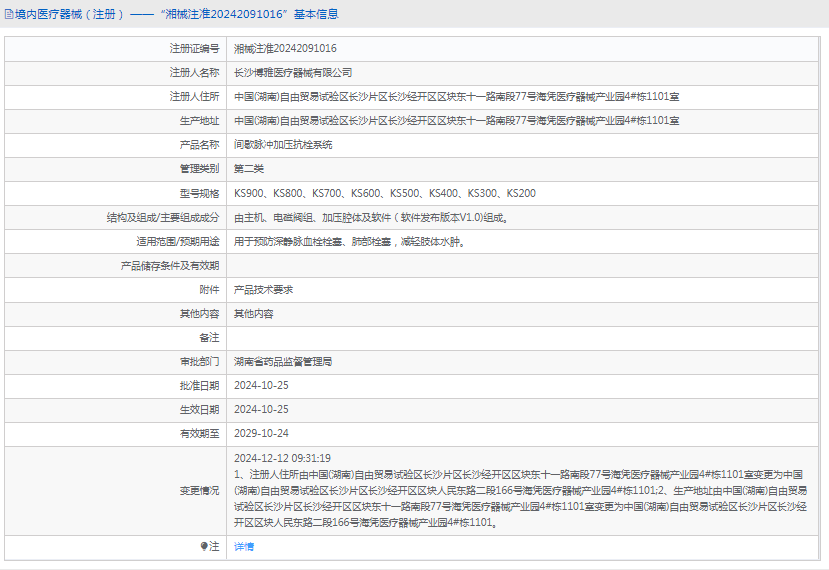This screenshot has width=829, height=570.
Task: Click the 审批部门 label
Action: tap(199, 362)
